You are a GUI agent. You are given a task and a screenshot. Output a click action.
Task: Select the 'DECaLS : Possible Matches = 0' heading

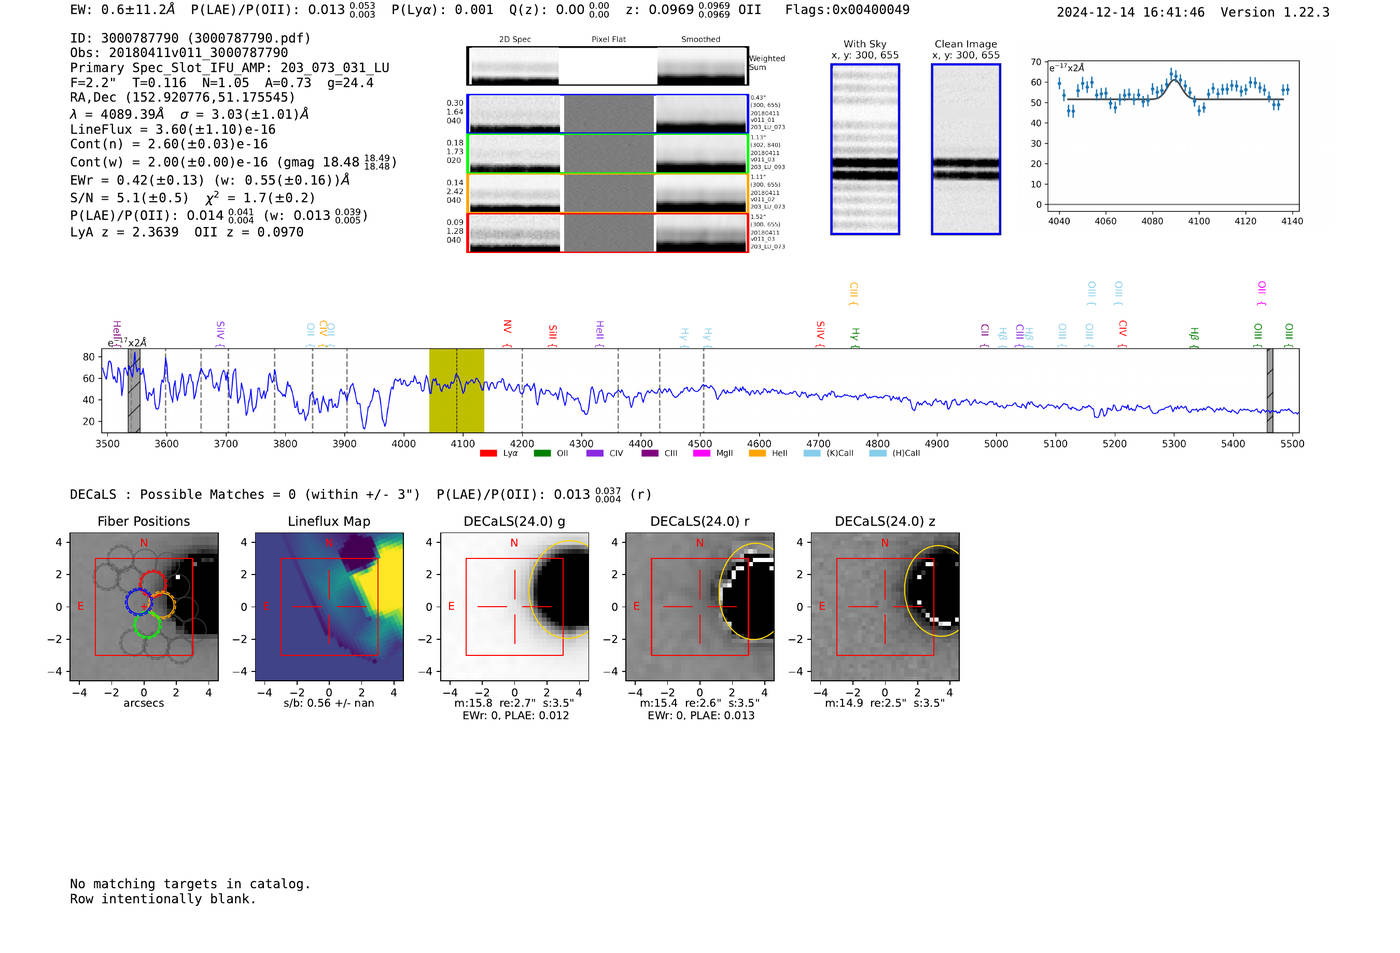[x=245, y=494]
